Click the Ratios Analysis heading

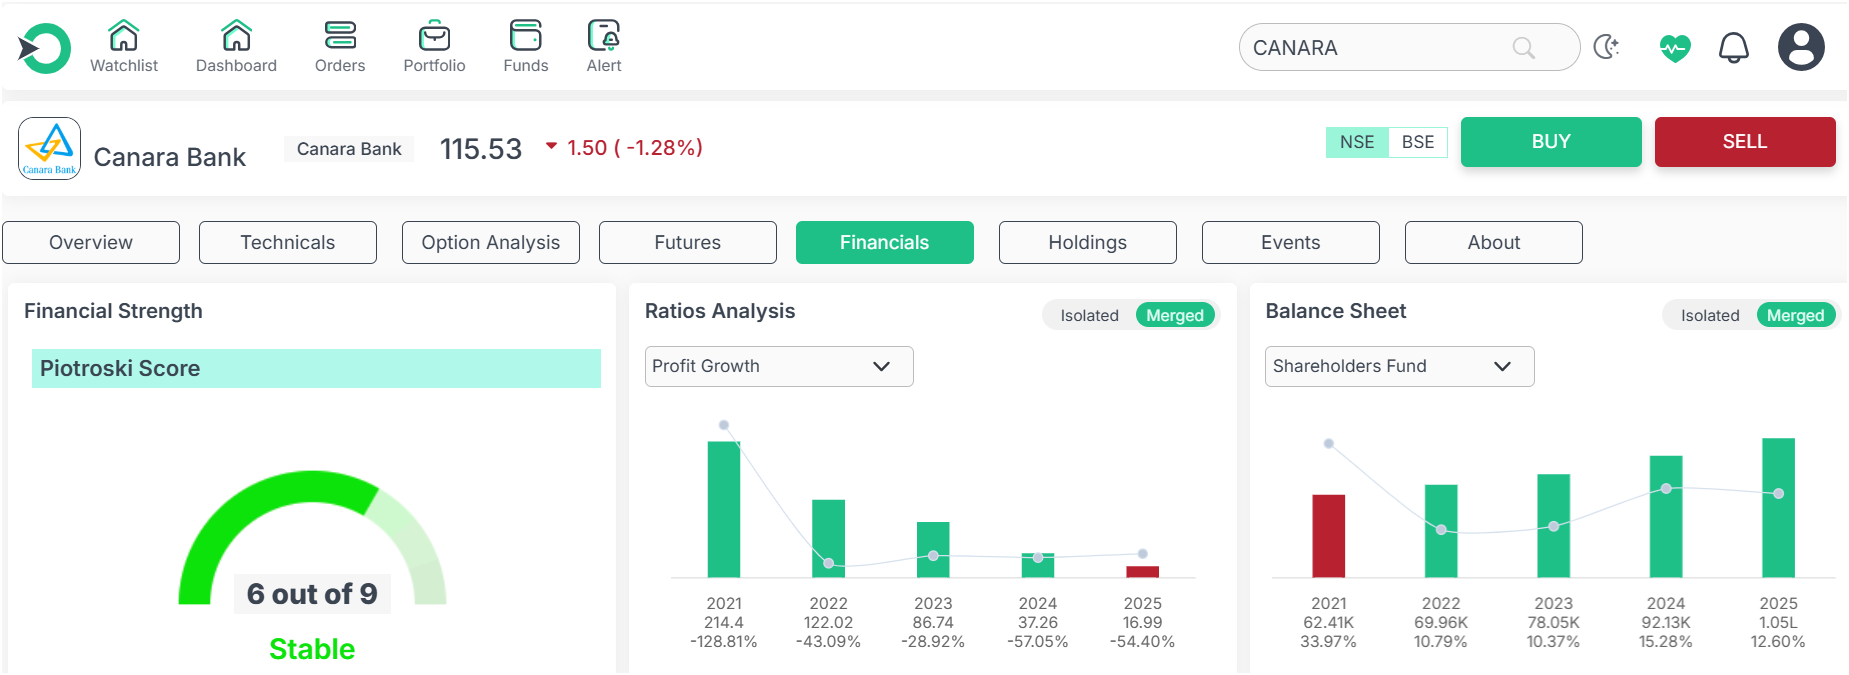tap(720, 311)
